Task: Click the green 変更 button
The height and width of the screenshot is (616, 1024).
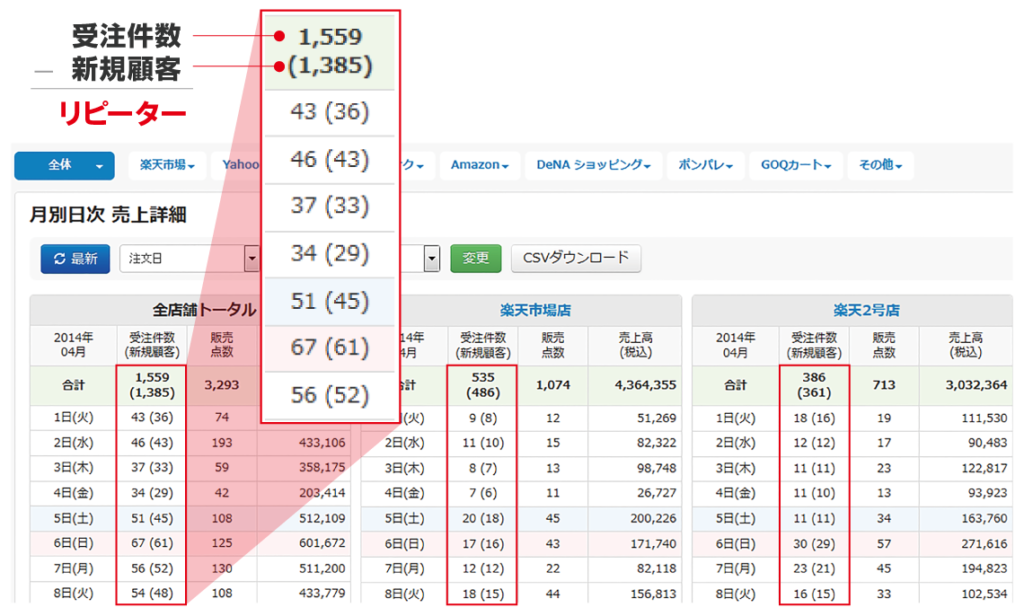Action: (475, 259)
